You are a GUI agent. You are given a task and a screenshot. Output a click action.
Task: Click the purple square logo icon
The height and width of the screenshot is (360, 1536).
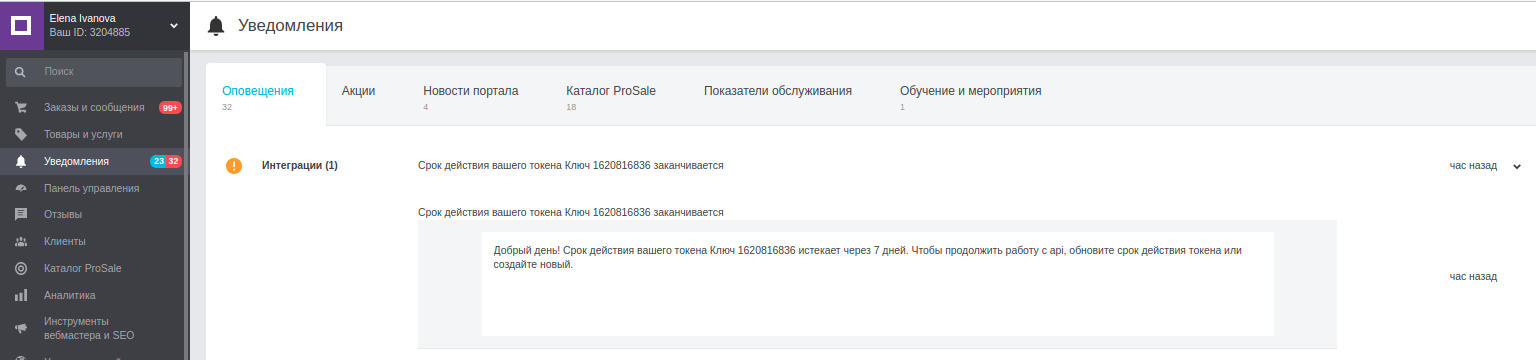(x=21, y=25)
